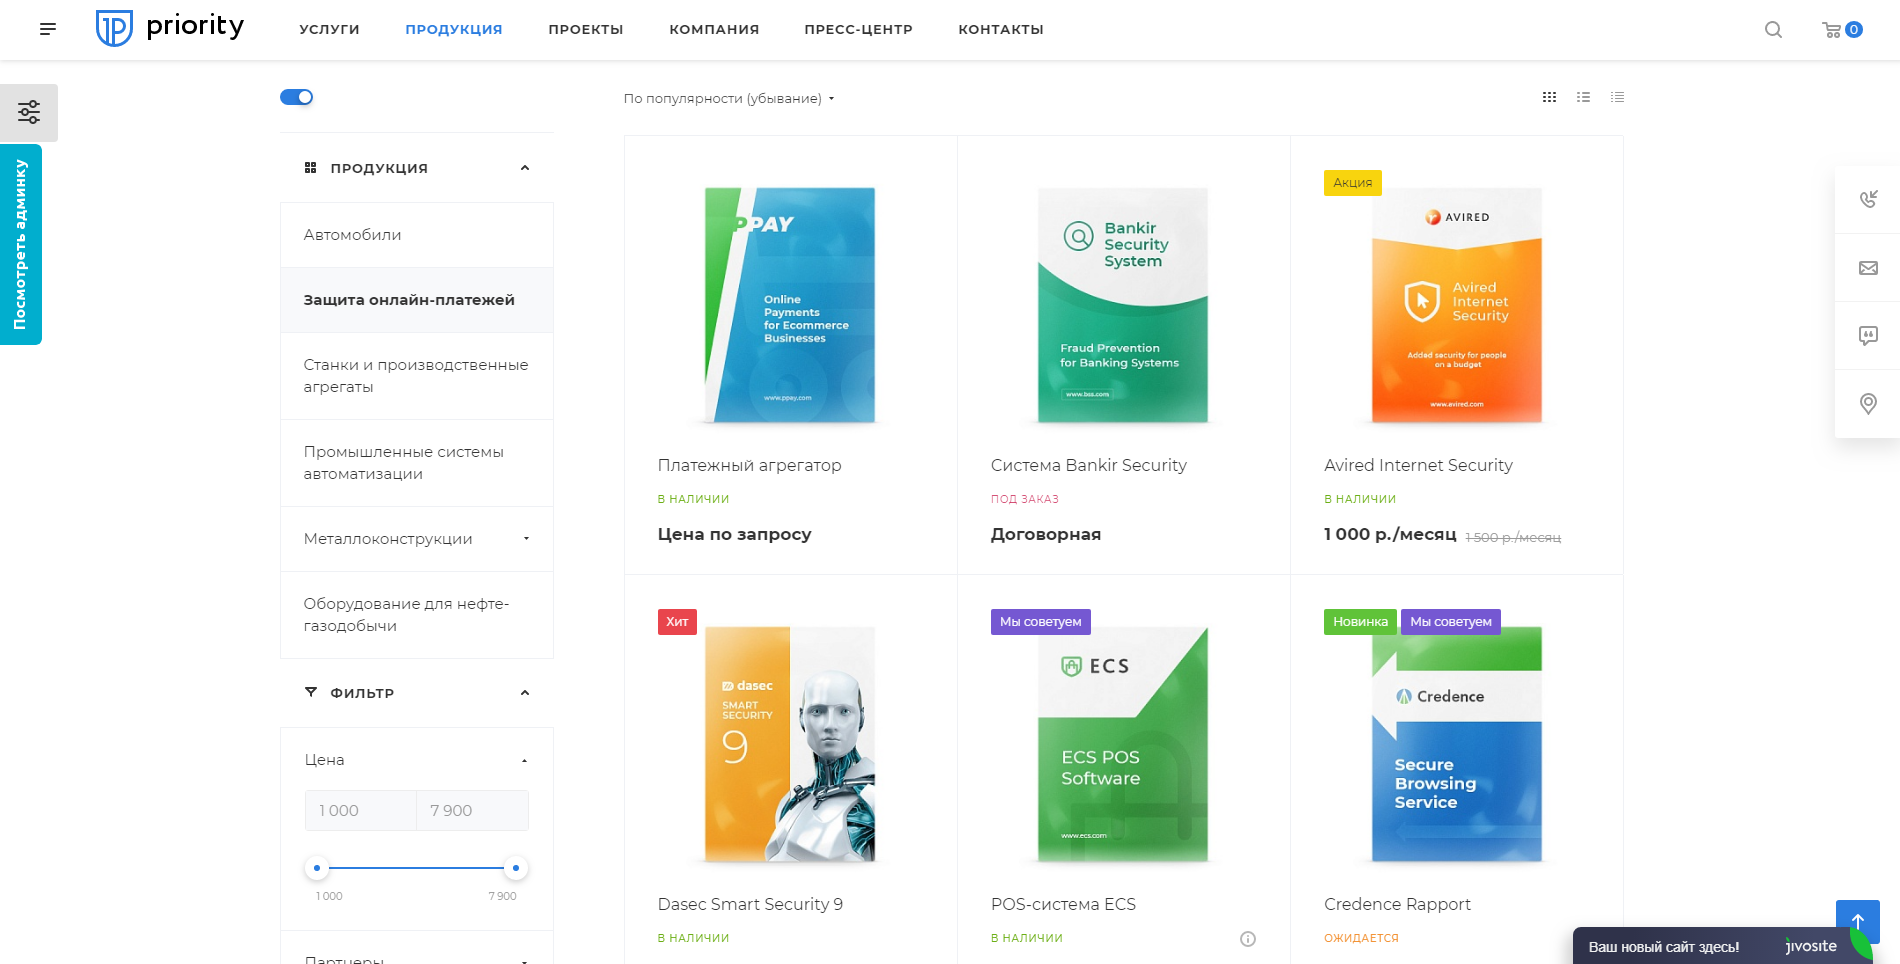Click the PPAY product box image

(789, 305)
